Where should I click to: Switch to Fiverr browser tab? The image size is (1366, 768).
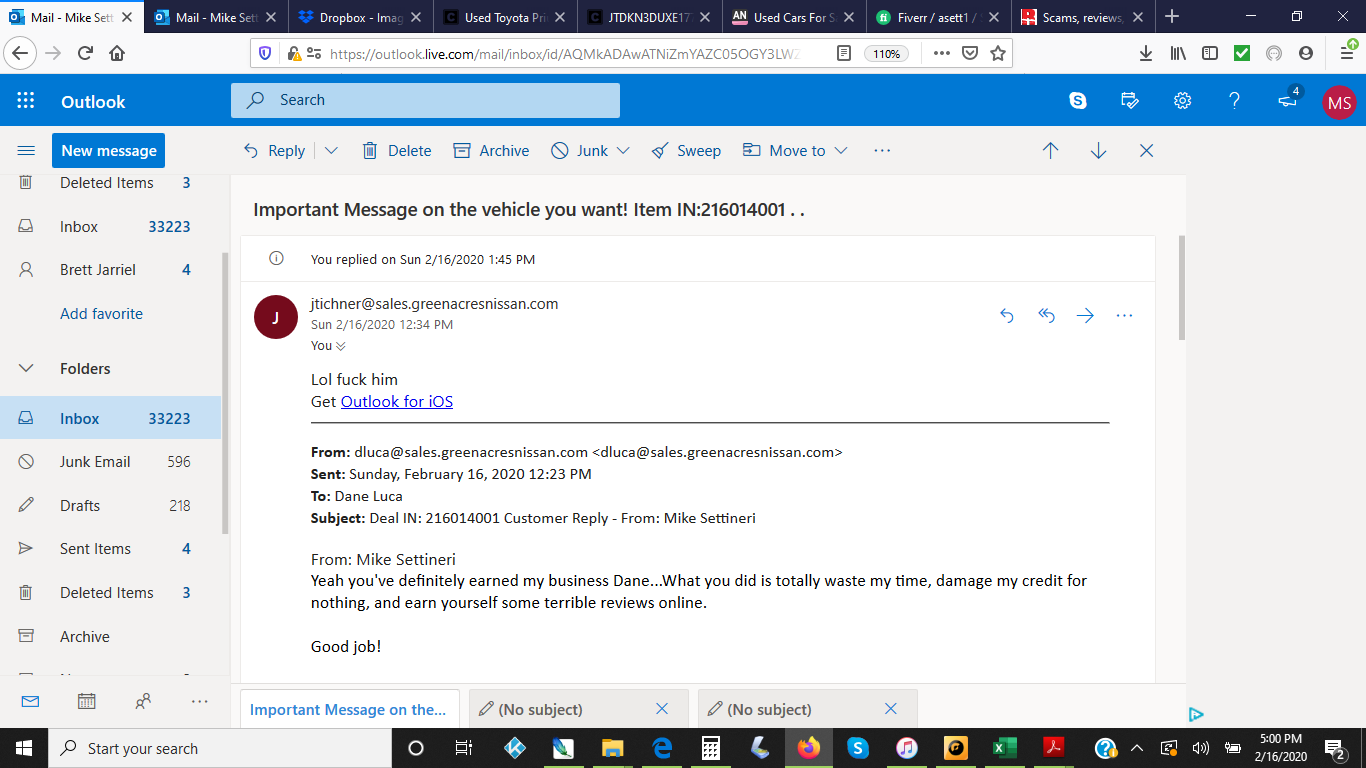pyautogui.click(x=938, y=17)
